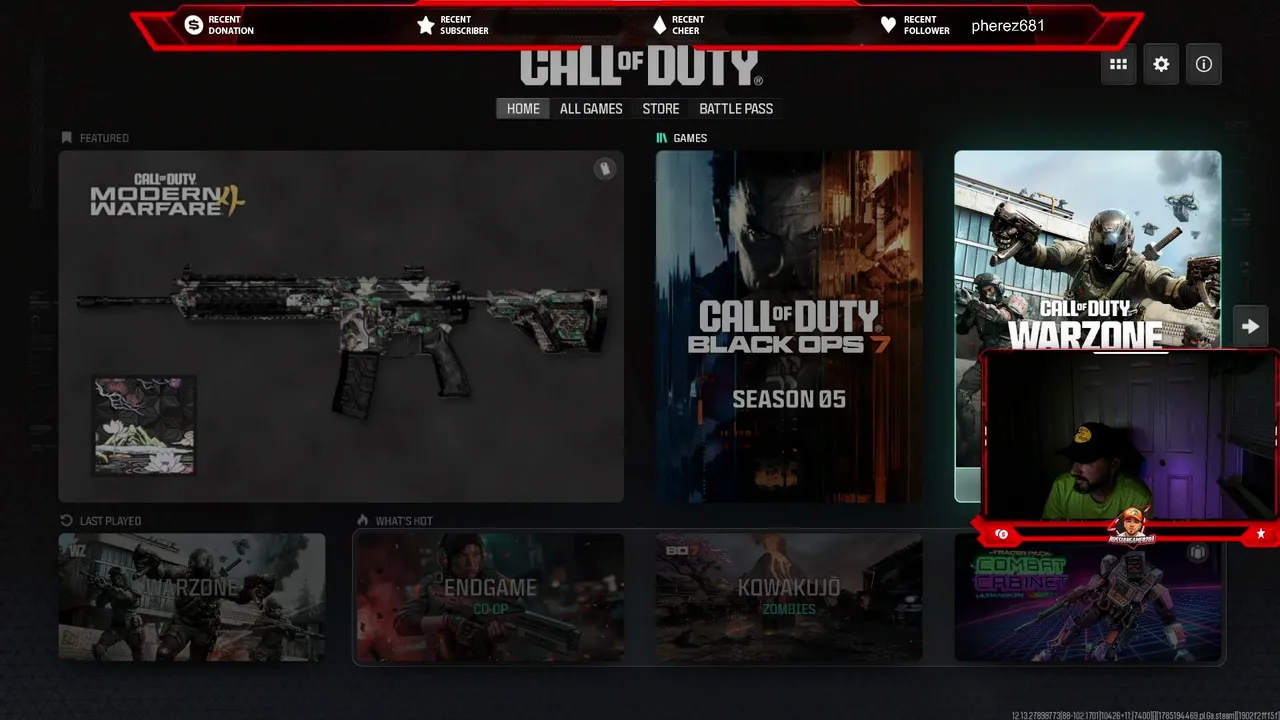Click the Call of Duty logo
This screenshot has width=1280, height=720.
641,67
